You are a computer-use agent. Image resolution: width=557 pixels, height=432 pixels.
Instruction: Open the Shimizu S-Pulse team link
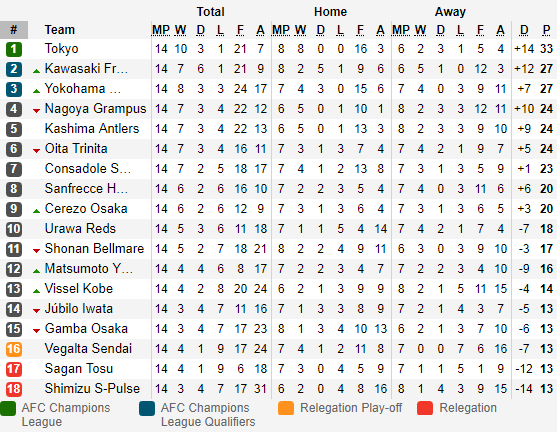92,389
